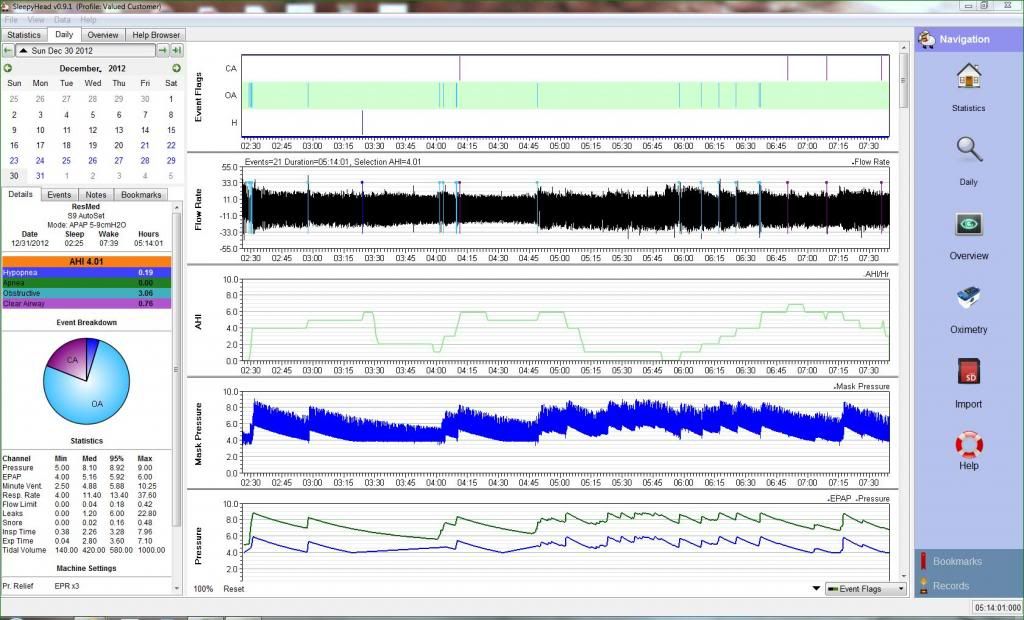Open the Data menu
Image resolution: width=1024 pixels, height=620 pixels.
[x=62, y=20]
